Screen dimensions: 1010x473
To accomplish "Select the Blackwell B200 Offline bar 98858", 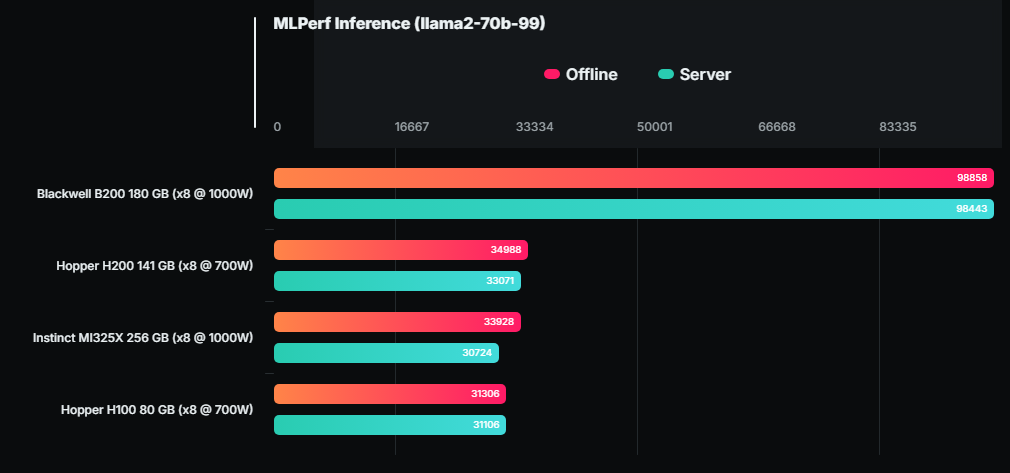I will [634, 178].
